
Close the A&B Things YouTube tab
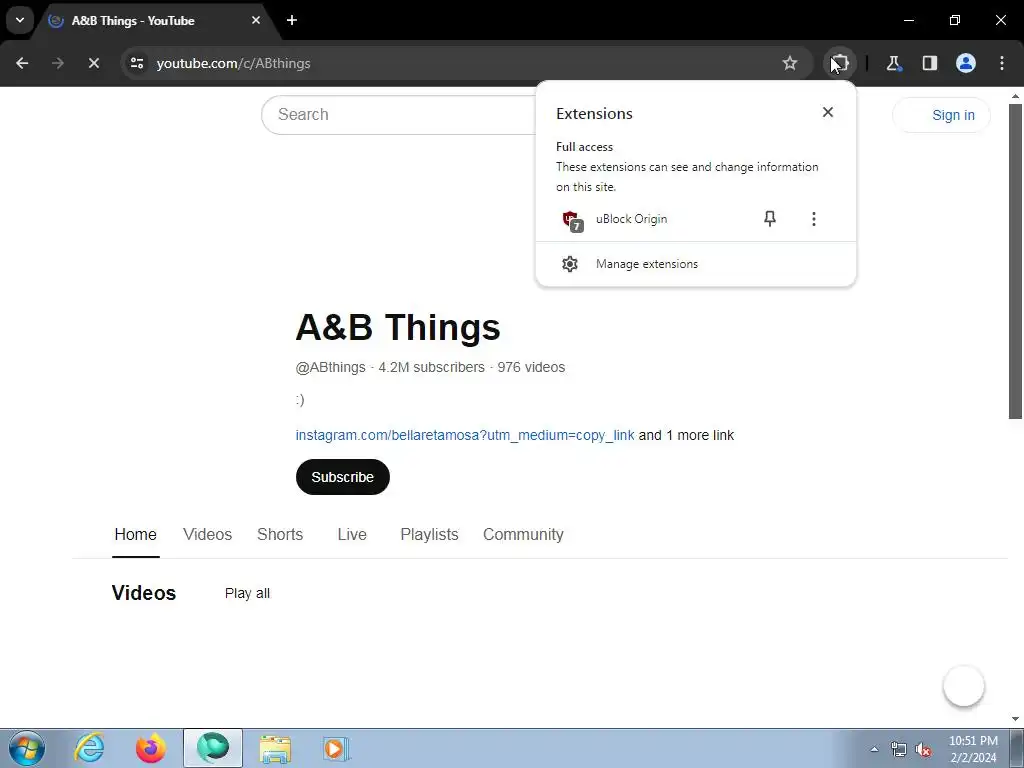[x=256, y=20]
